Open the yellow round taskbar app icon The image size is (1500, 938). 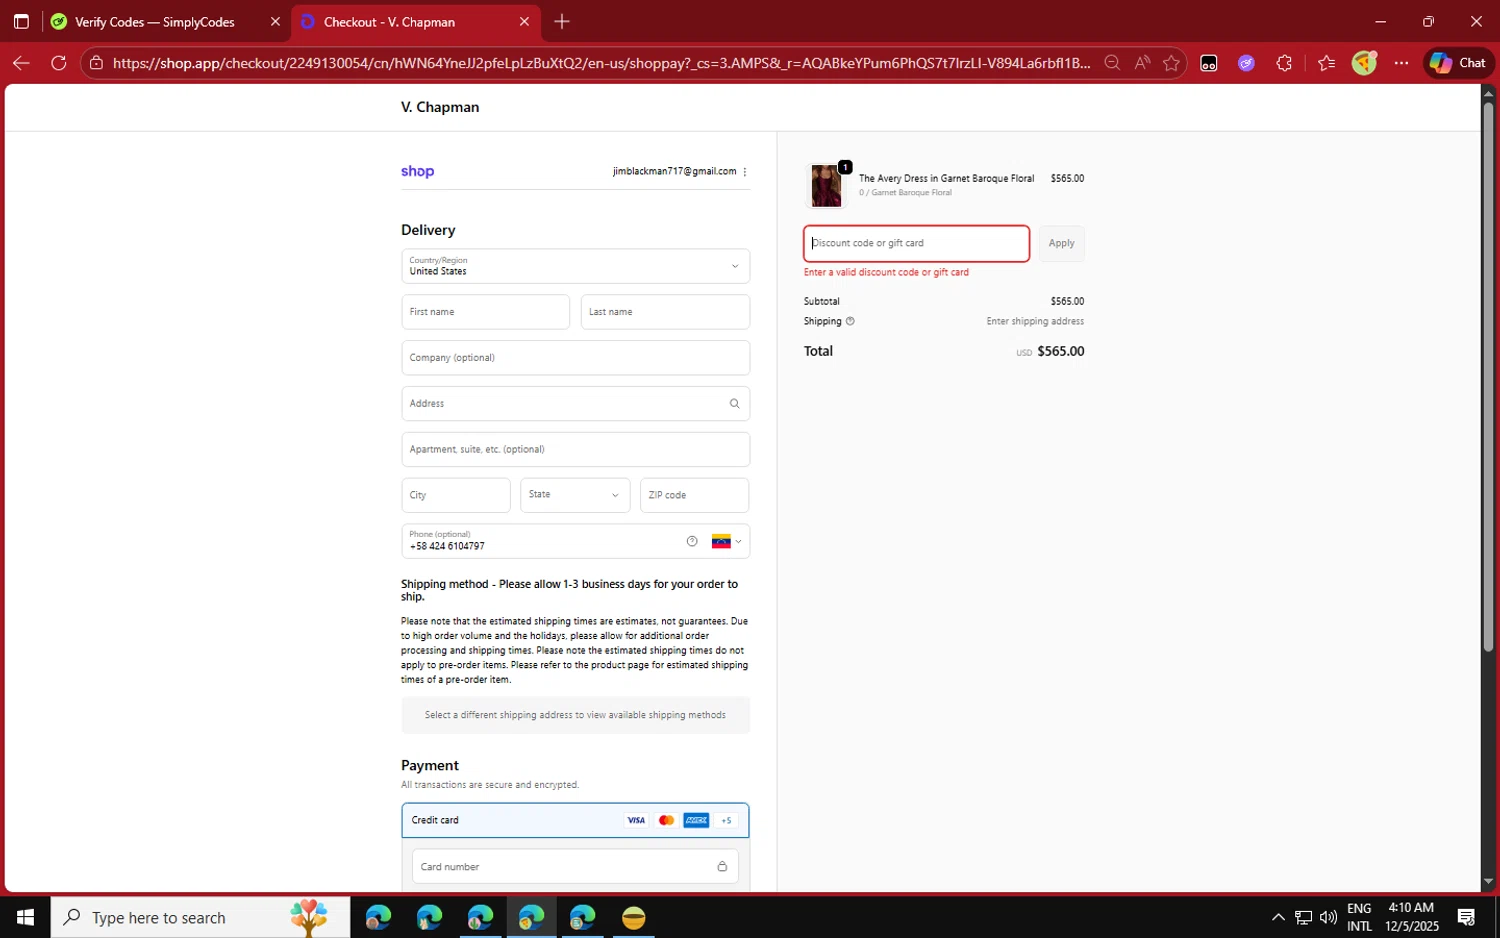pyautogui.click(x=633, y=917)
